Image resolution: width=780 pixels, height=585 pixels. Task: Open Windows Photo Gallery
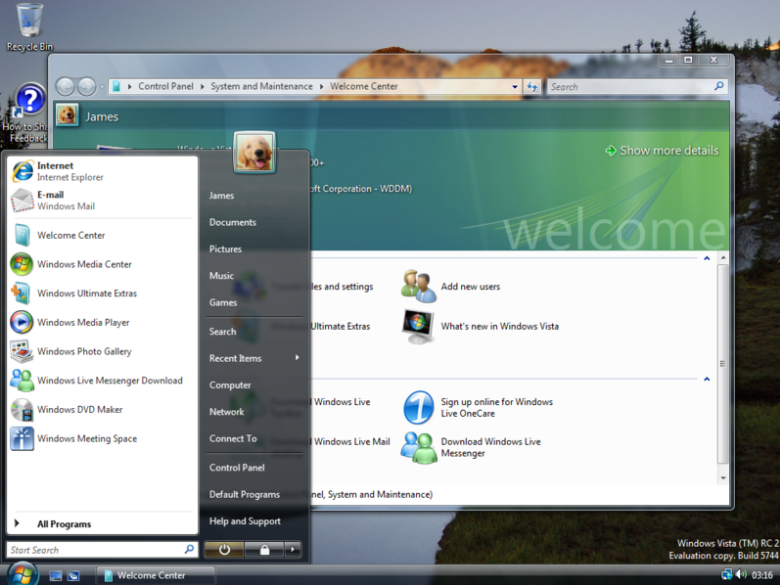pyautogui.click(x=102, y=351)
